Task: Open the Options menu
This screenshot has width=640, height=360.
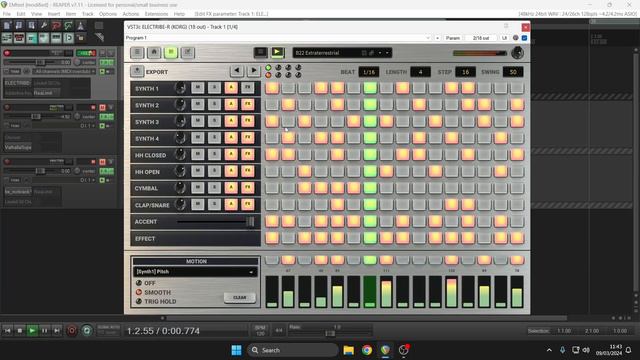Action: click(x=108, y=14)
